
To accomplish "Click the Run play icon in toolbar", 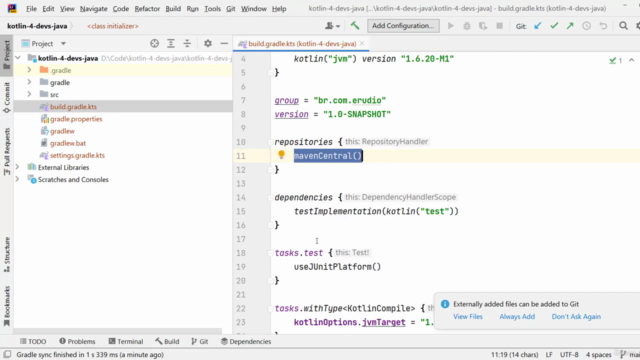I will tap(451, 26).
